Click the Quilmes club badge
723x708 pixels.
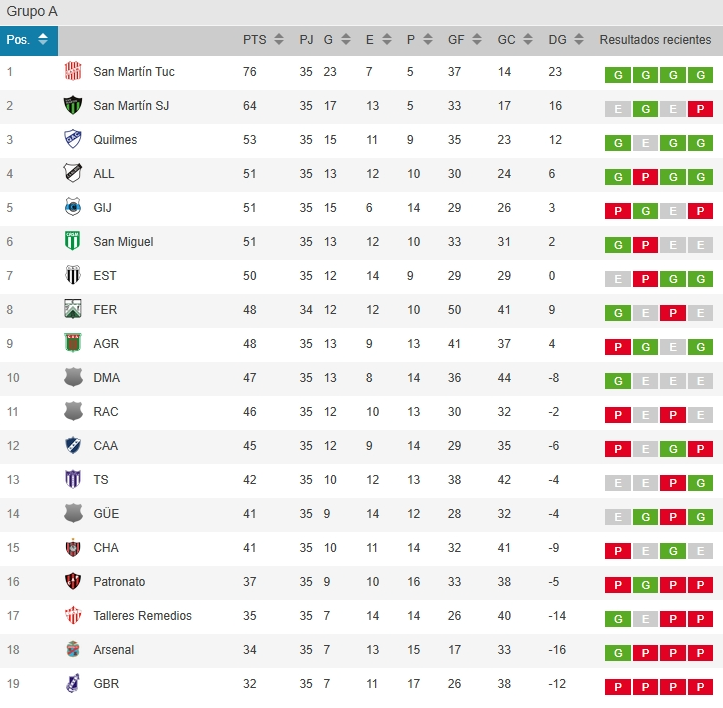tap(73, 139)
